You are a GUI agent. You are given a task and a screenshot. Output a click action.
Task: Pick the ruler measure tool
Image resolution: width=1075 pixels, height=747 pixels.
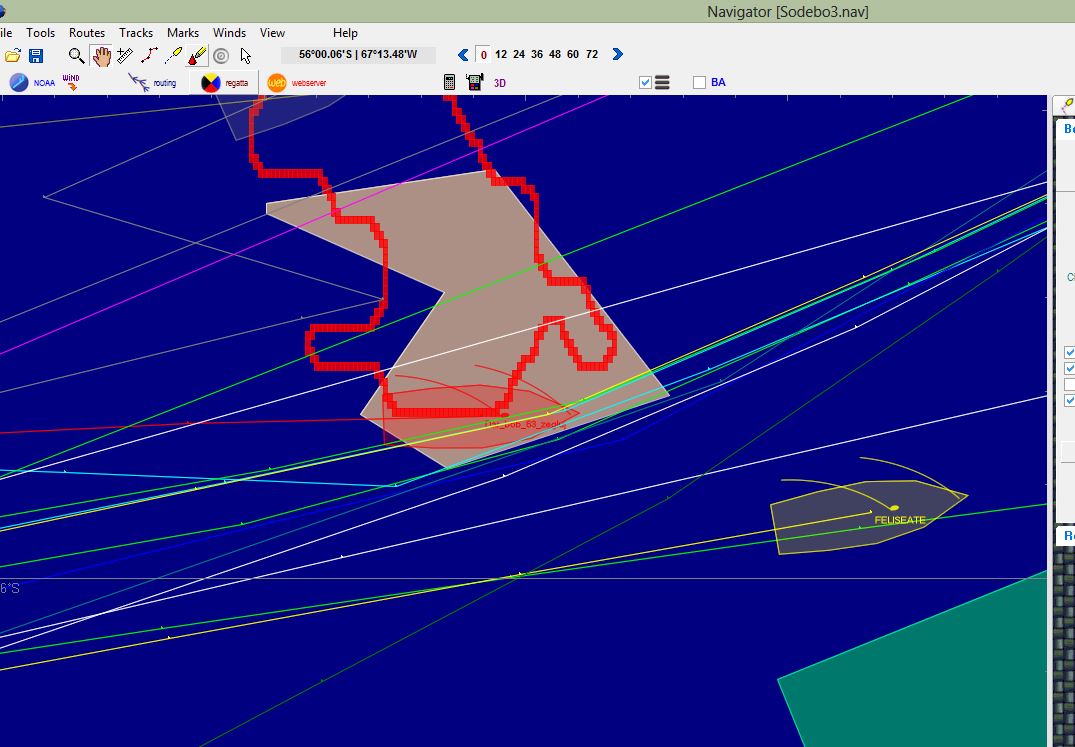tap(125, 55)
